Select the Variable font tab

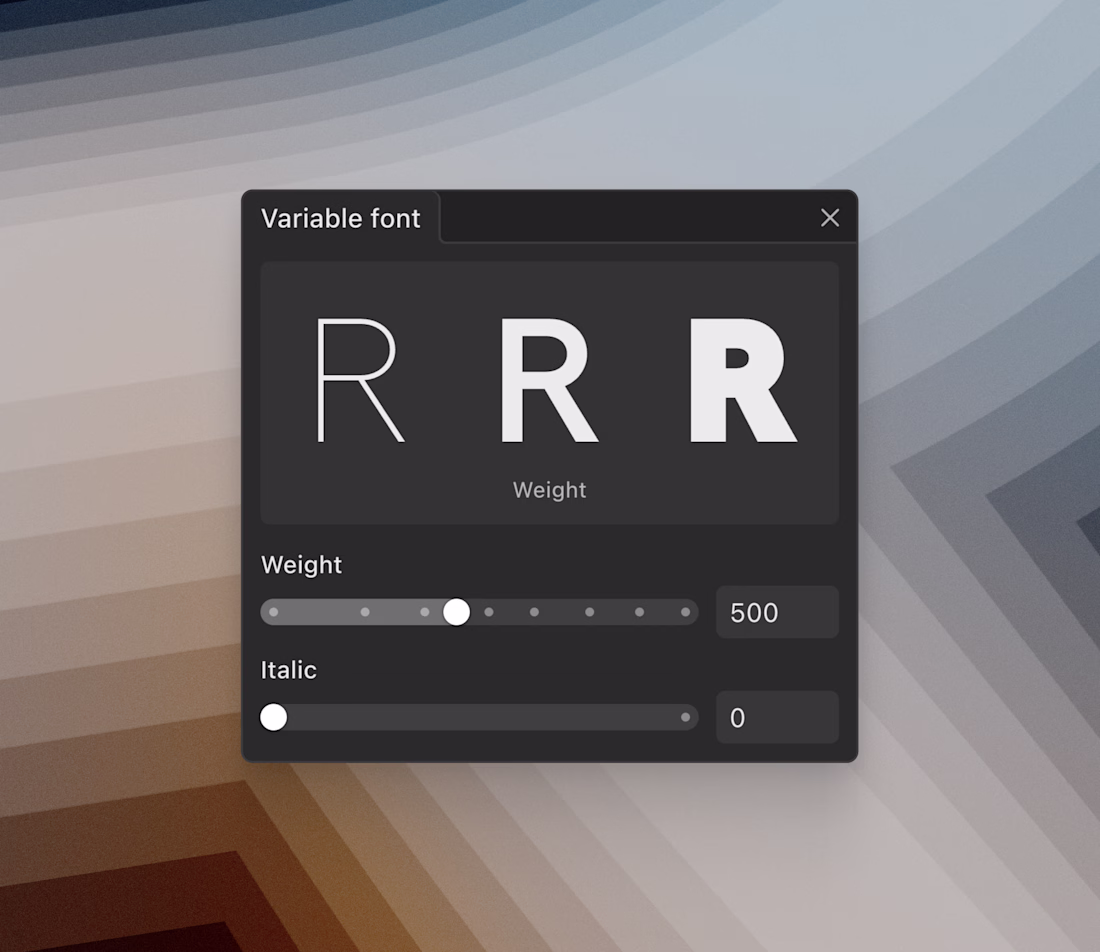(x=341, y=218)
